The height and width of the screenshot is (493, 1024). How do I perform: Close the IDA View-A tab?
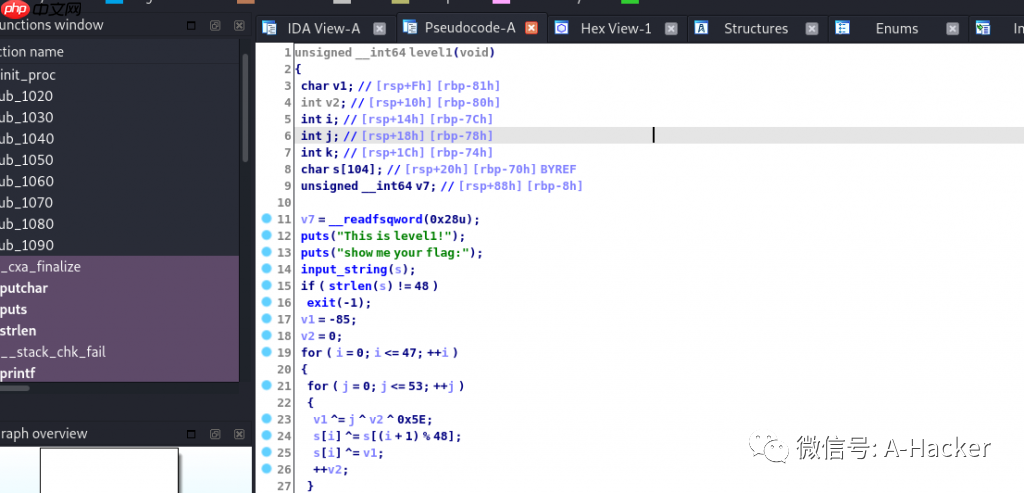click(379, 29)
